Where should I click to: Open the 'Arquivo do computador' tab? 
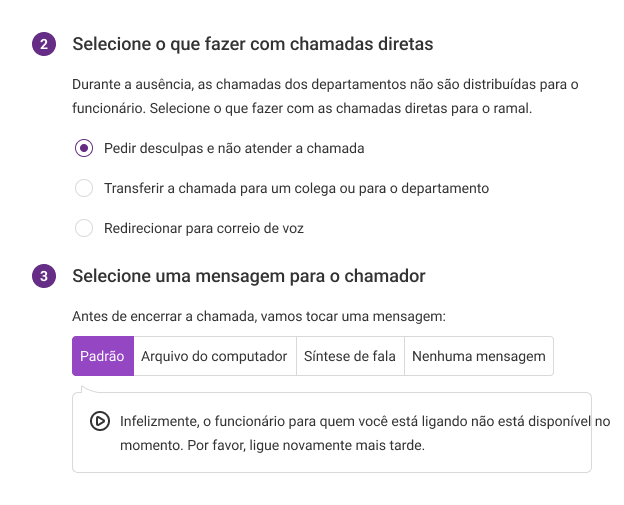click(x=215, y=356)
